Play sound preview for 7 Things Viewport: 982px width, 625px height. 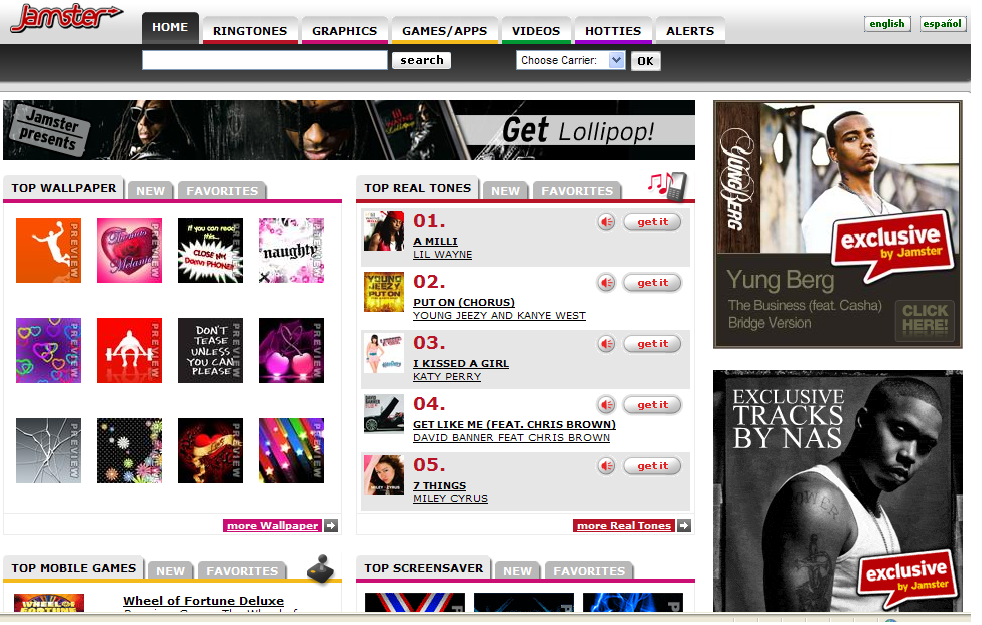[606, 466]
